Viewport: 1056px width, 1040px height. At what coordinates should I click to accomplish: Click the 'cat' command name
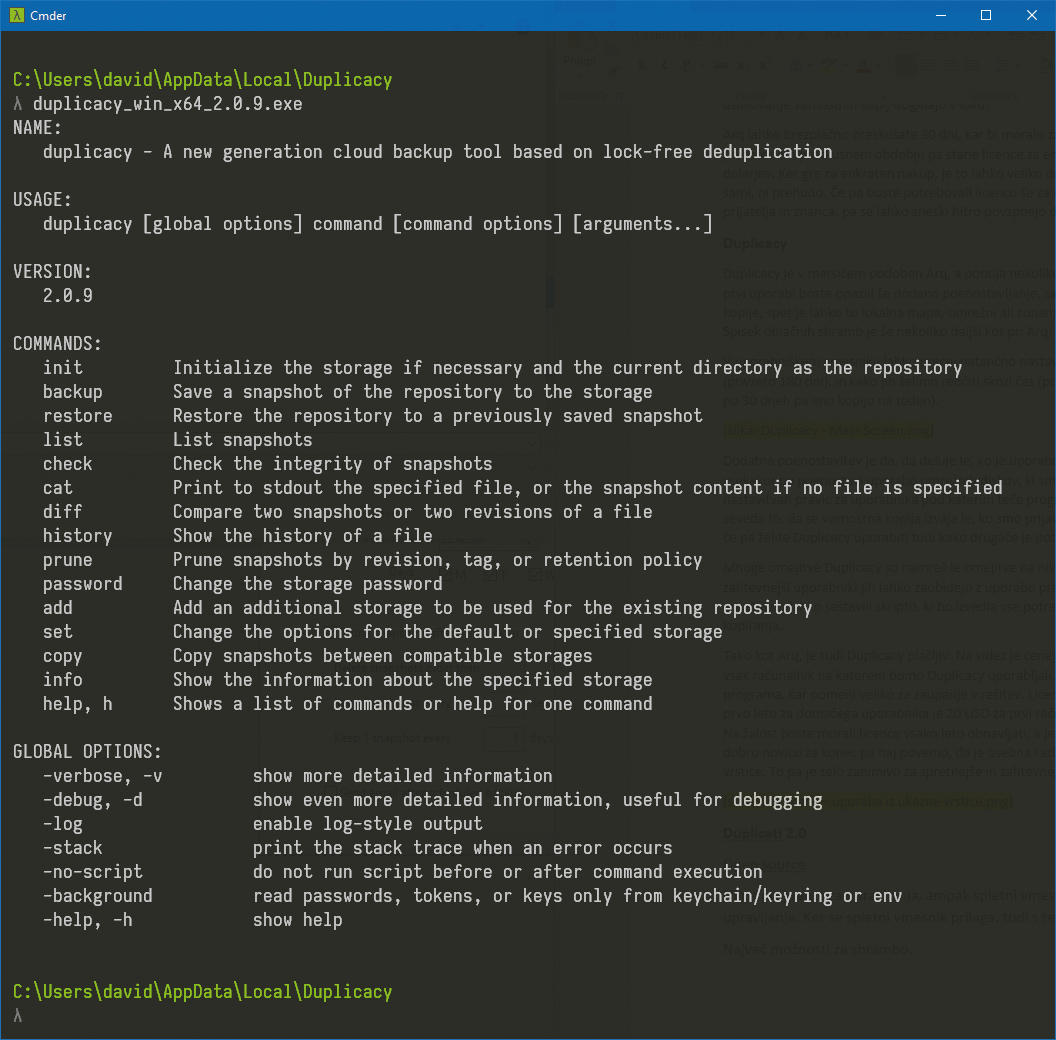(57, 488)
